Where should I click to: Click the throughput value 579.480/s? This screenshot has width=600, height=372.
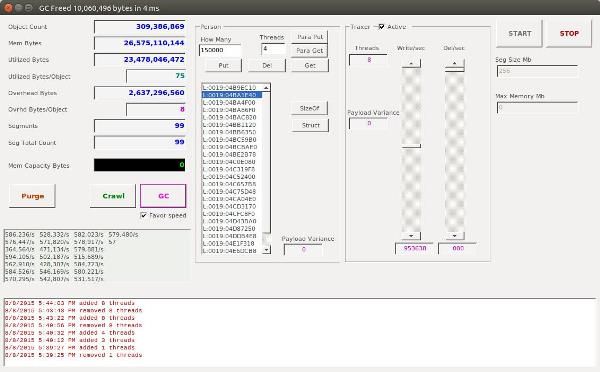click(x=123, y=234)
